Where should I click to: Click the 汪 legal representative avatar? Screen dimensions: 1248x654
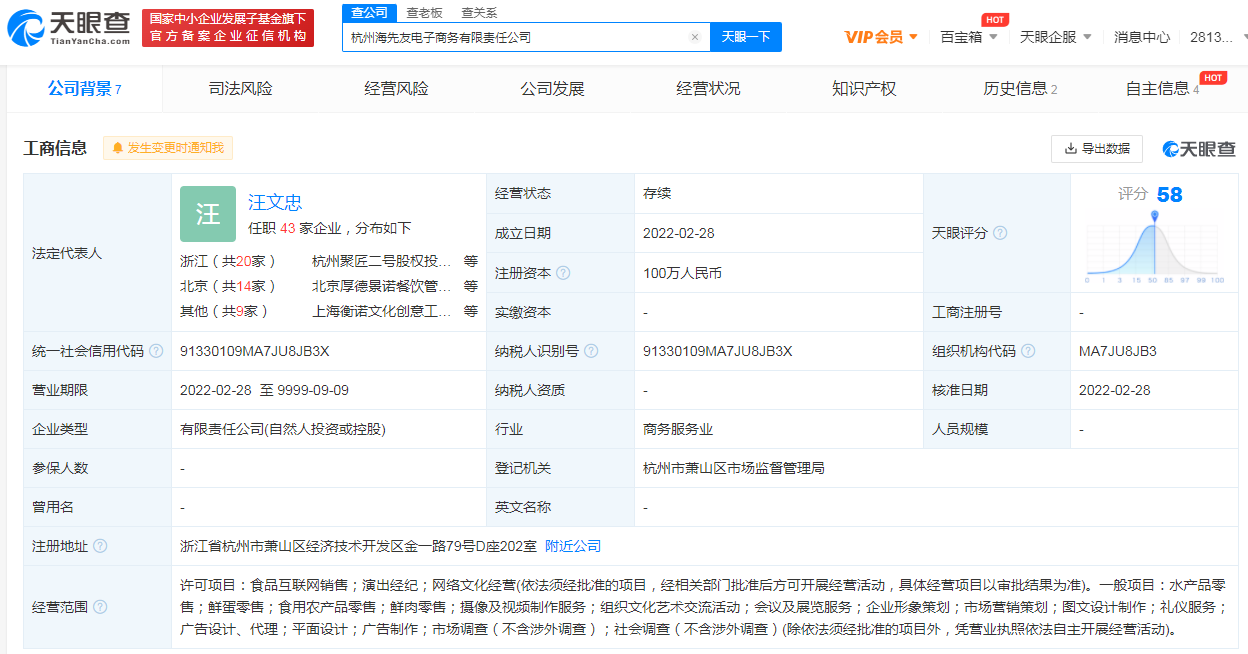[x=208, y=214]
